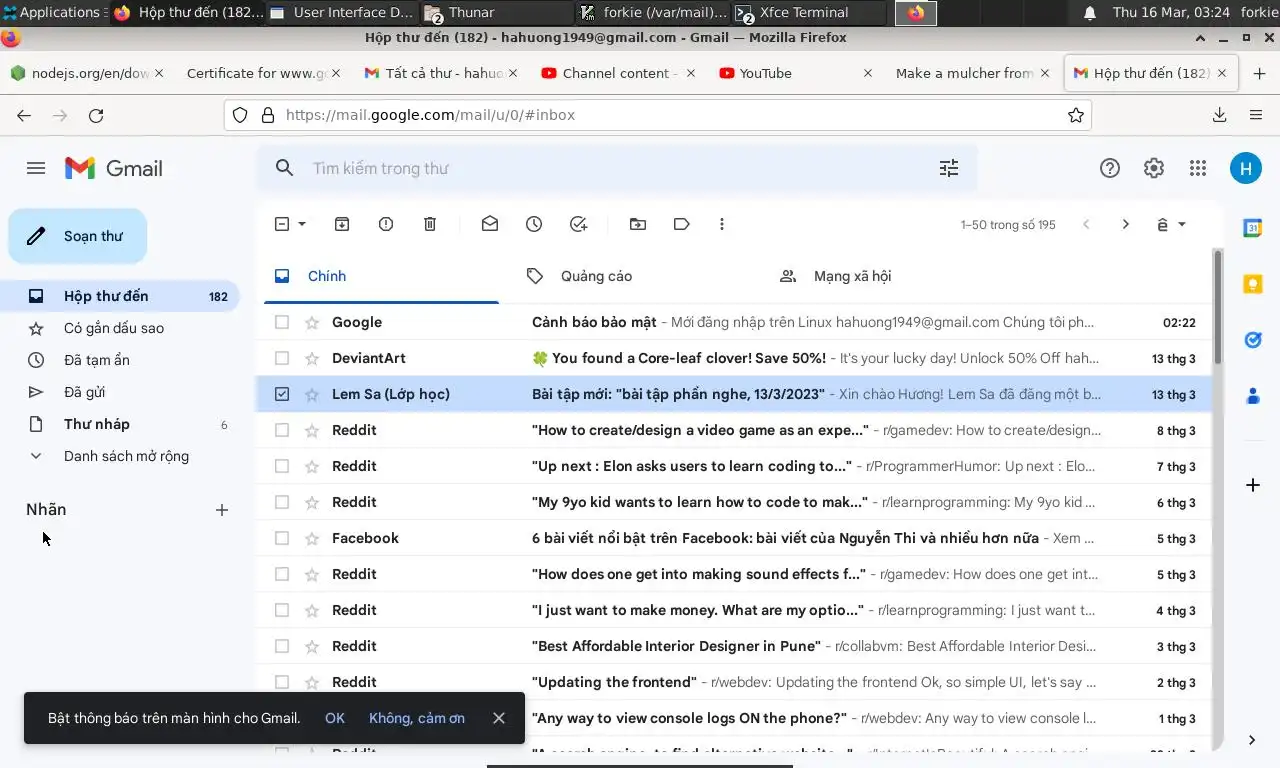The height and width of the screenshot is (768, 1280).
Task: Tick the checkbox for Google email
Action: coord(282,322)
